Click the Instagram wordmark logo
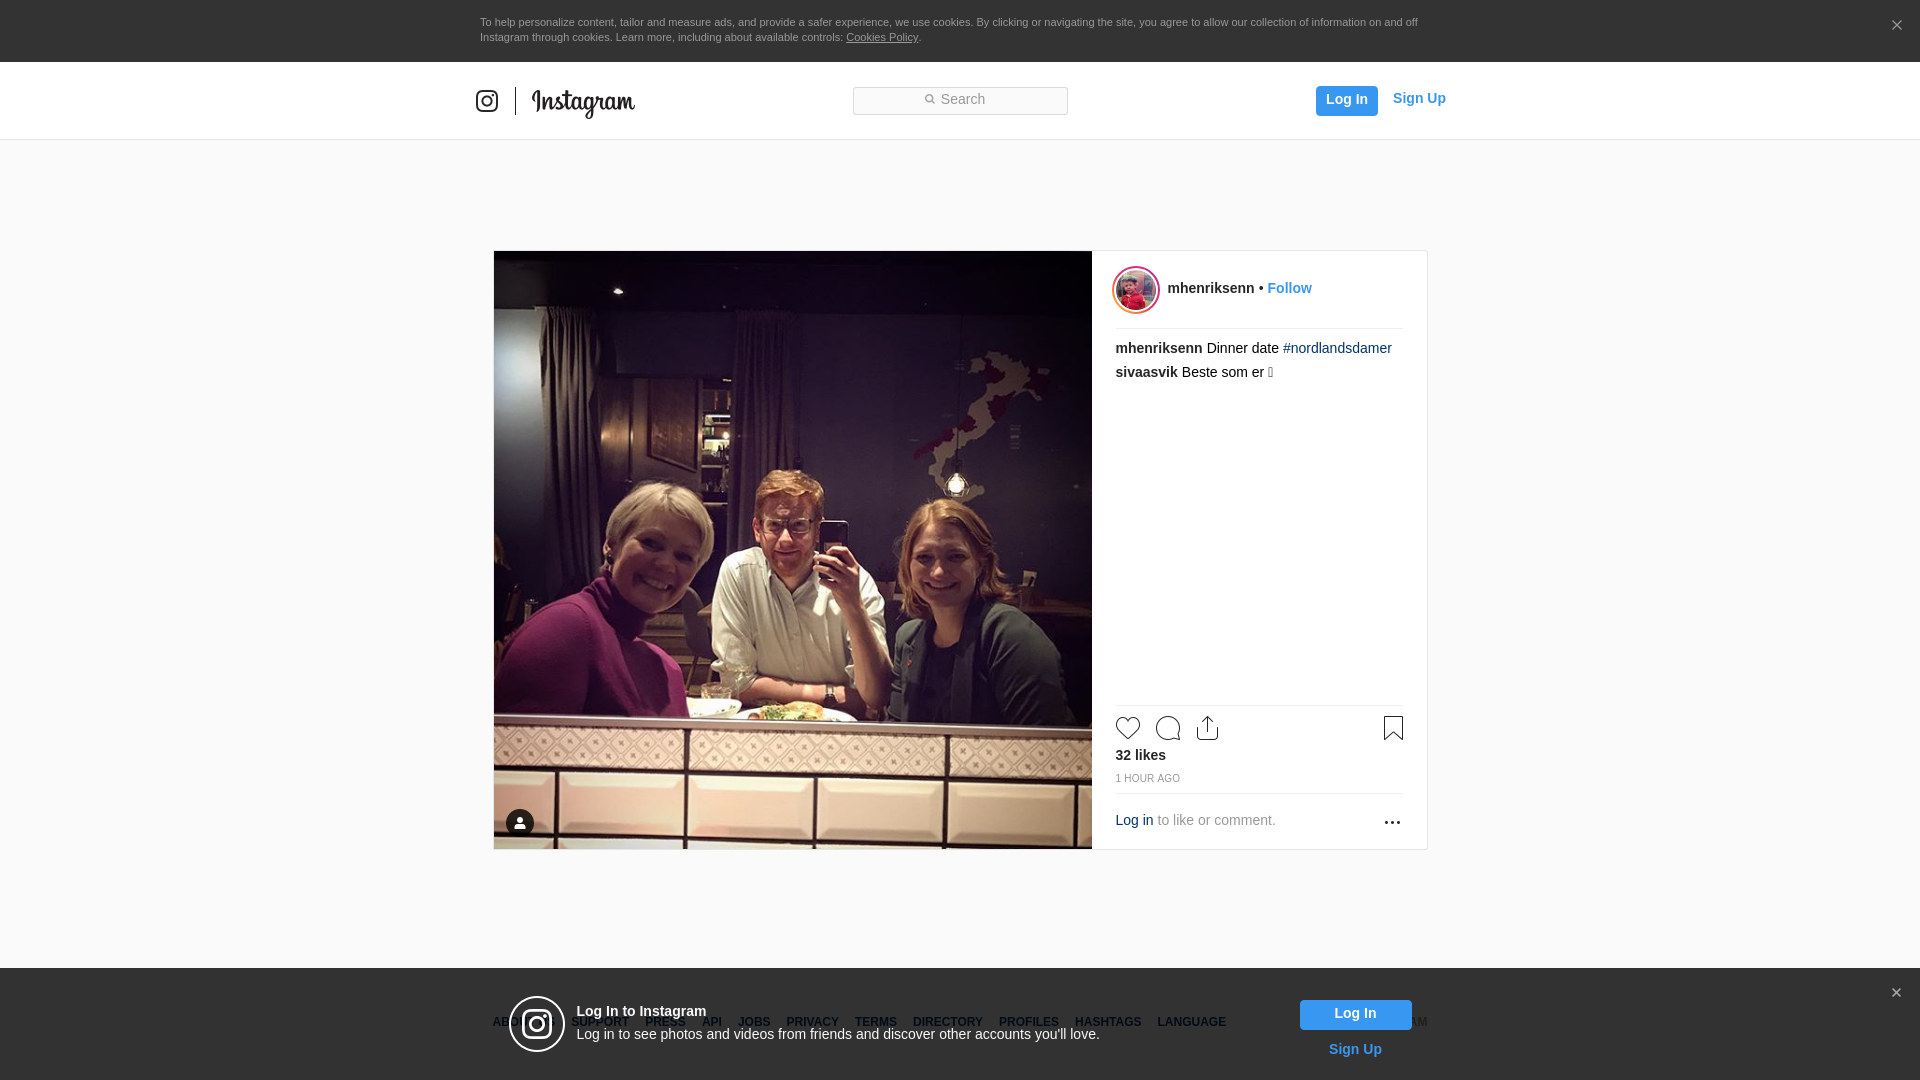The width and height of the screenshot is (1920, 1080). tap(583, 102)
